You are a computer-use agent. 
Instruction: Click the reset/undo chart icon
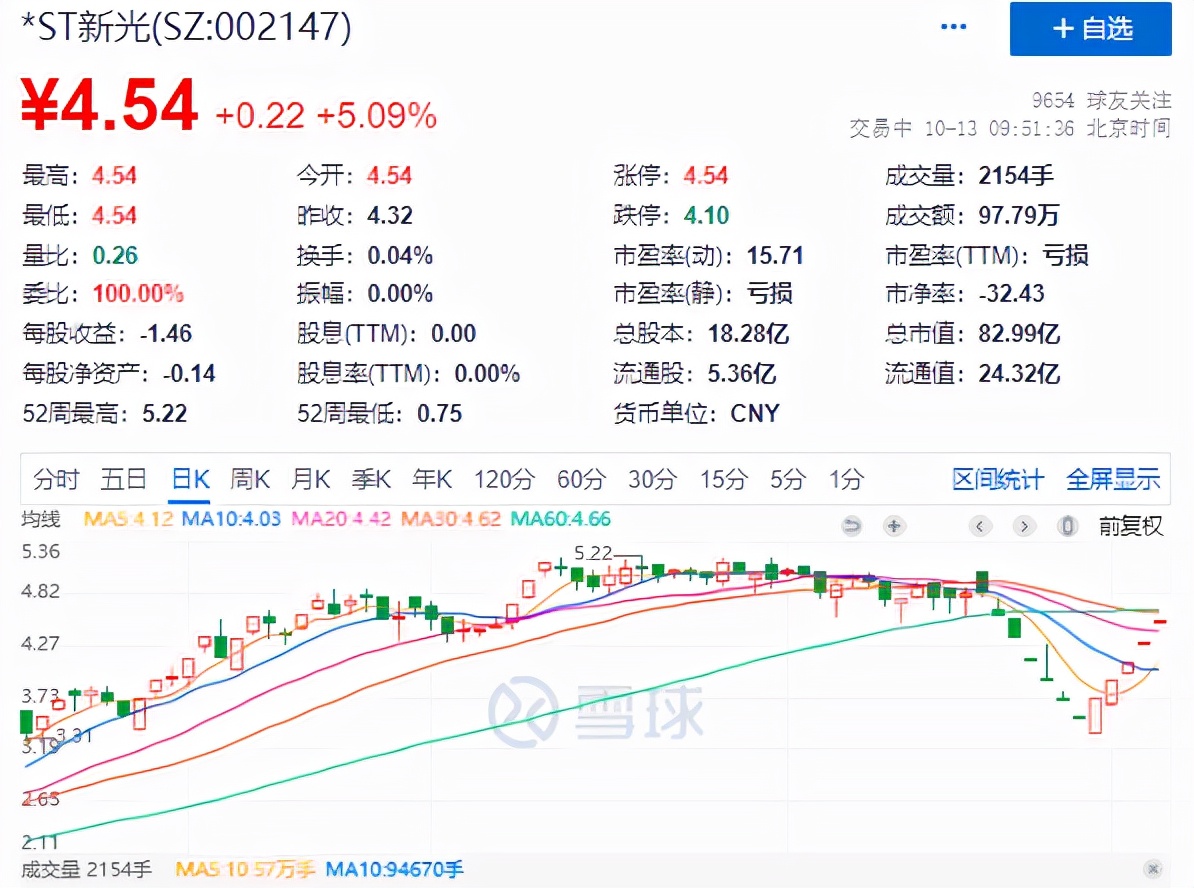[x=851, y=525]
